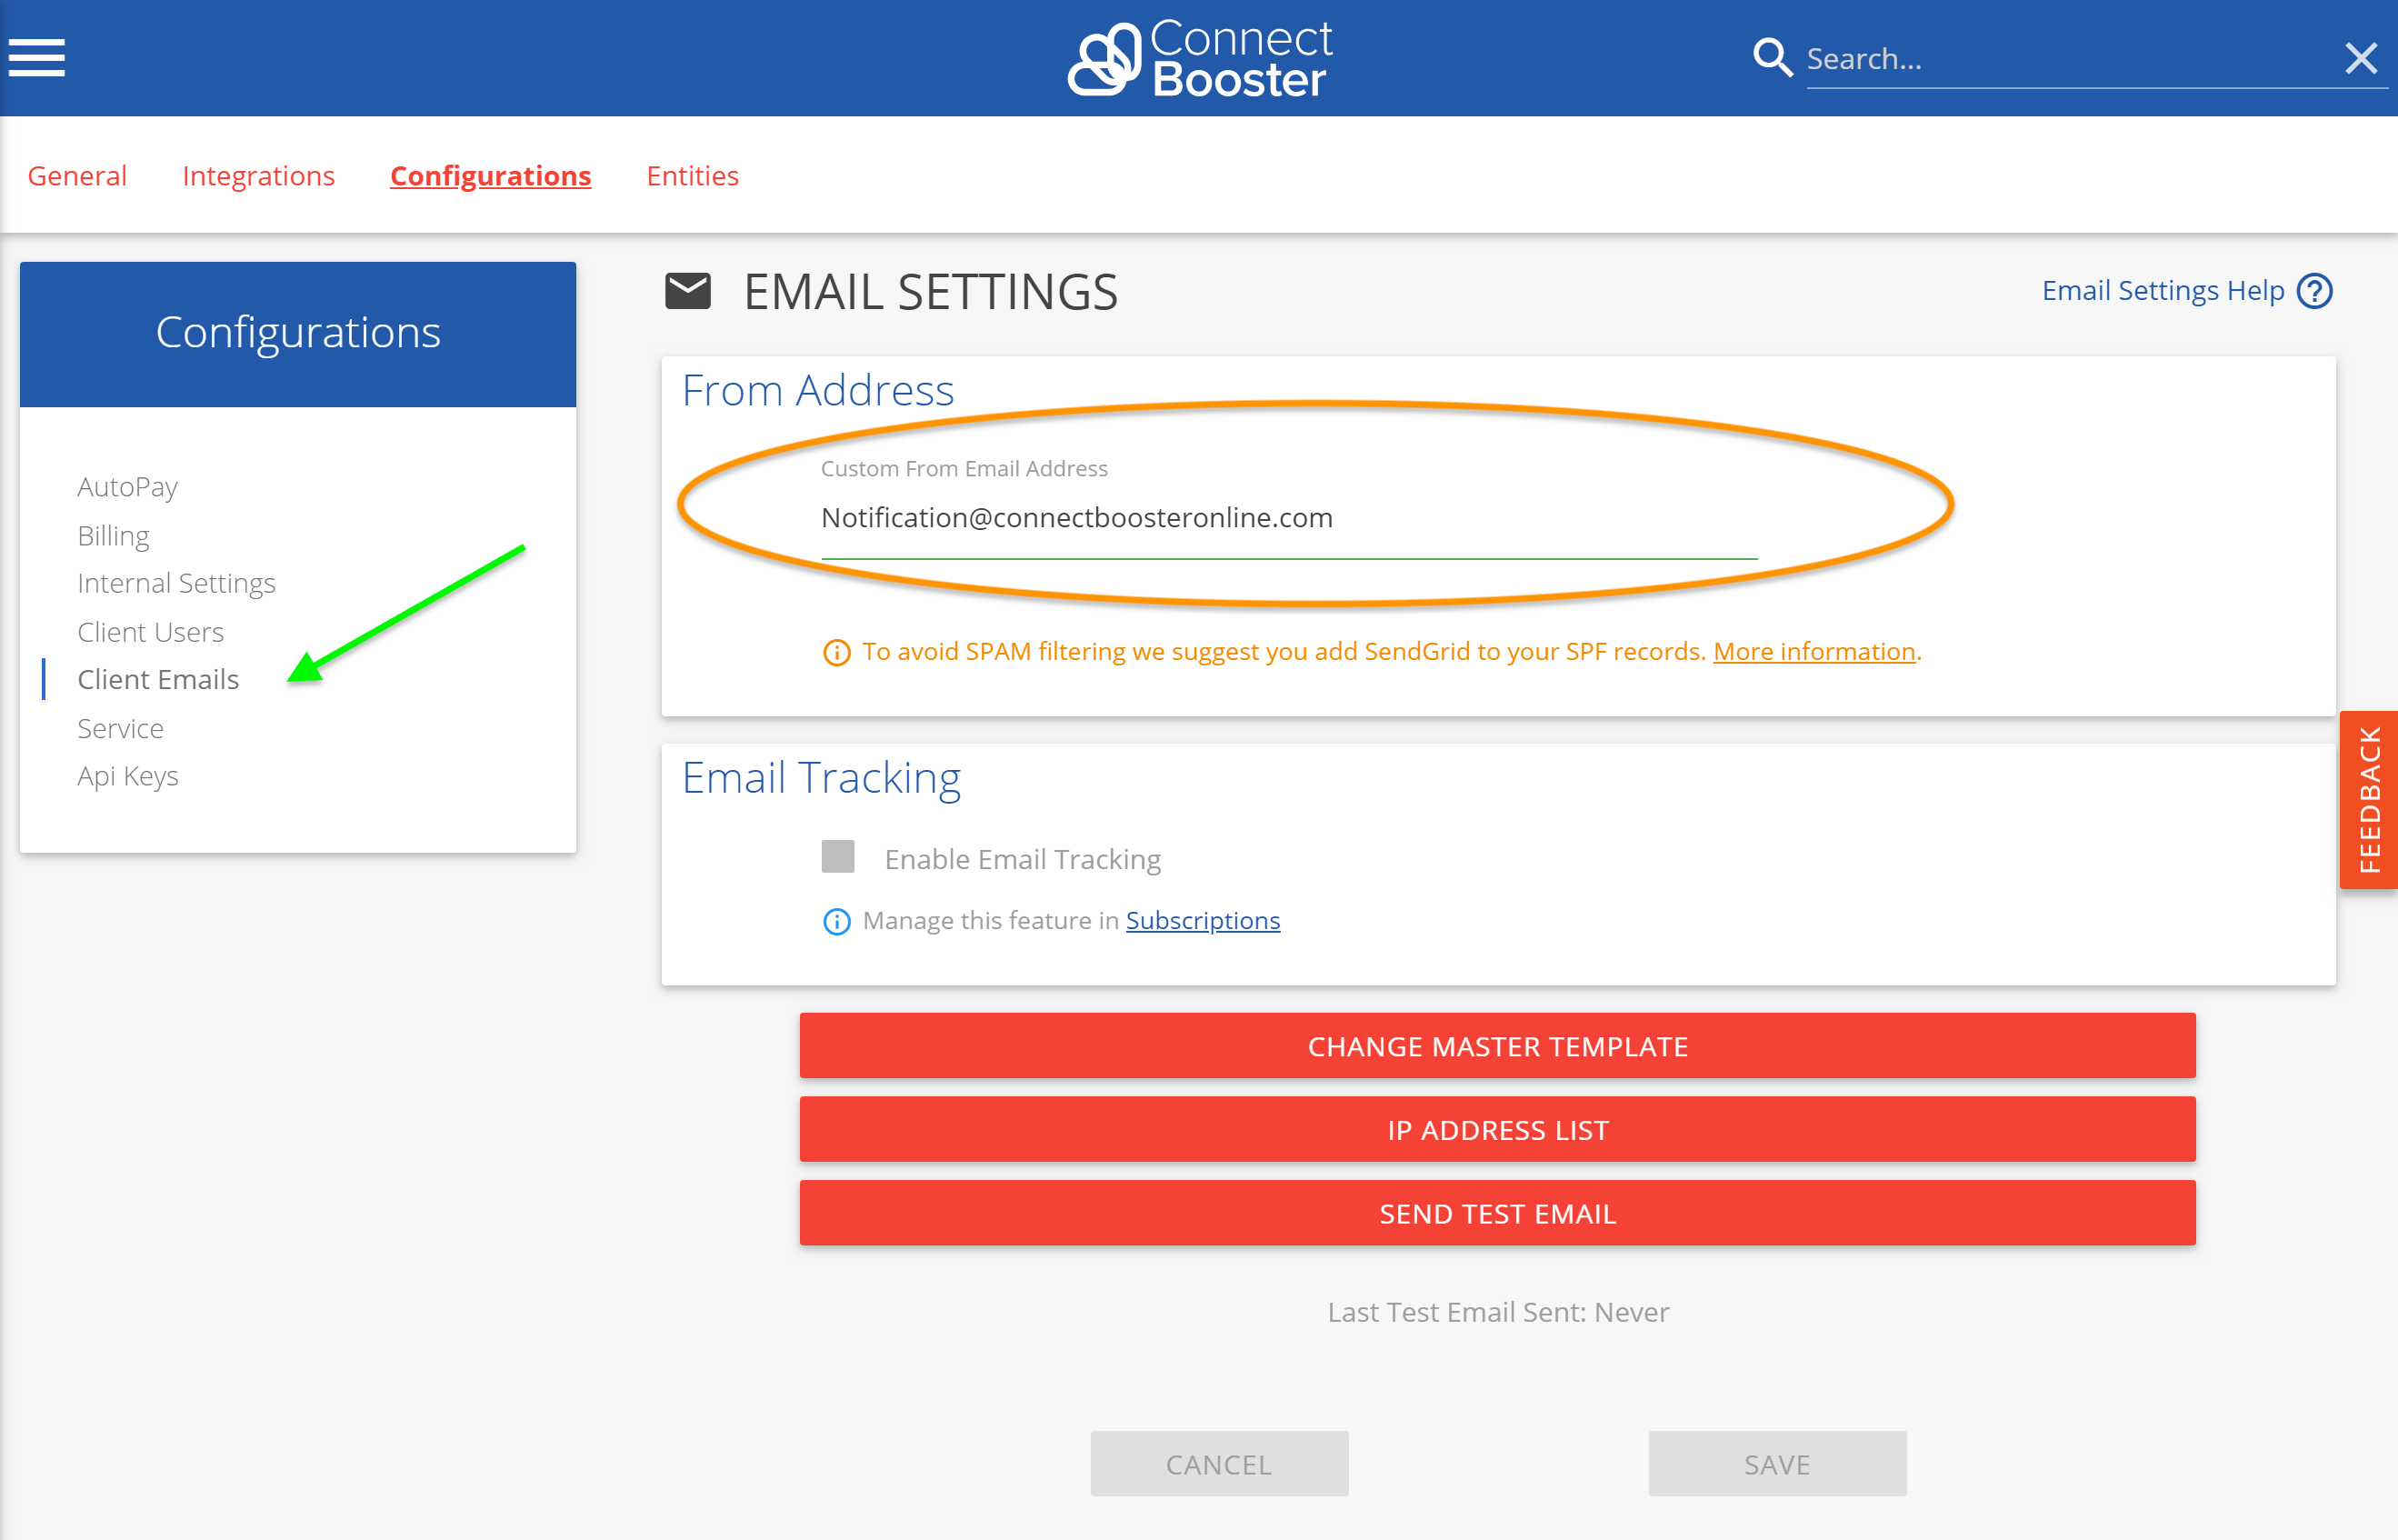Open the Integrations tab
This screenshot has height=1540, width=2398.
(x=258, y=176)
